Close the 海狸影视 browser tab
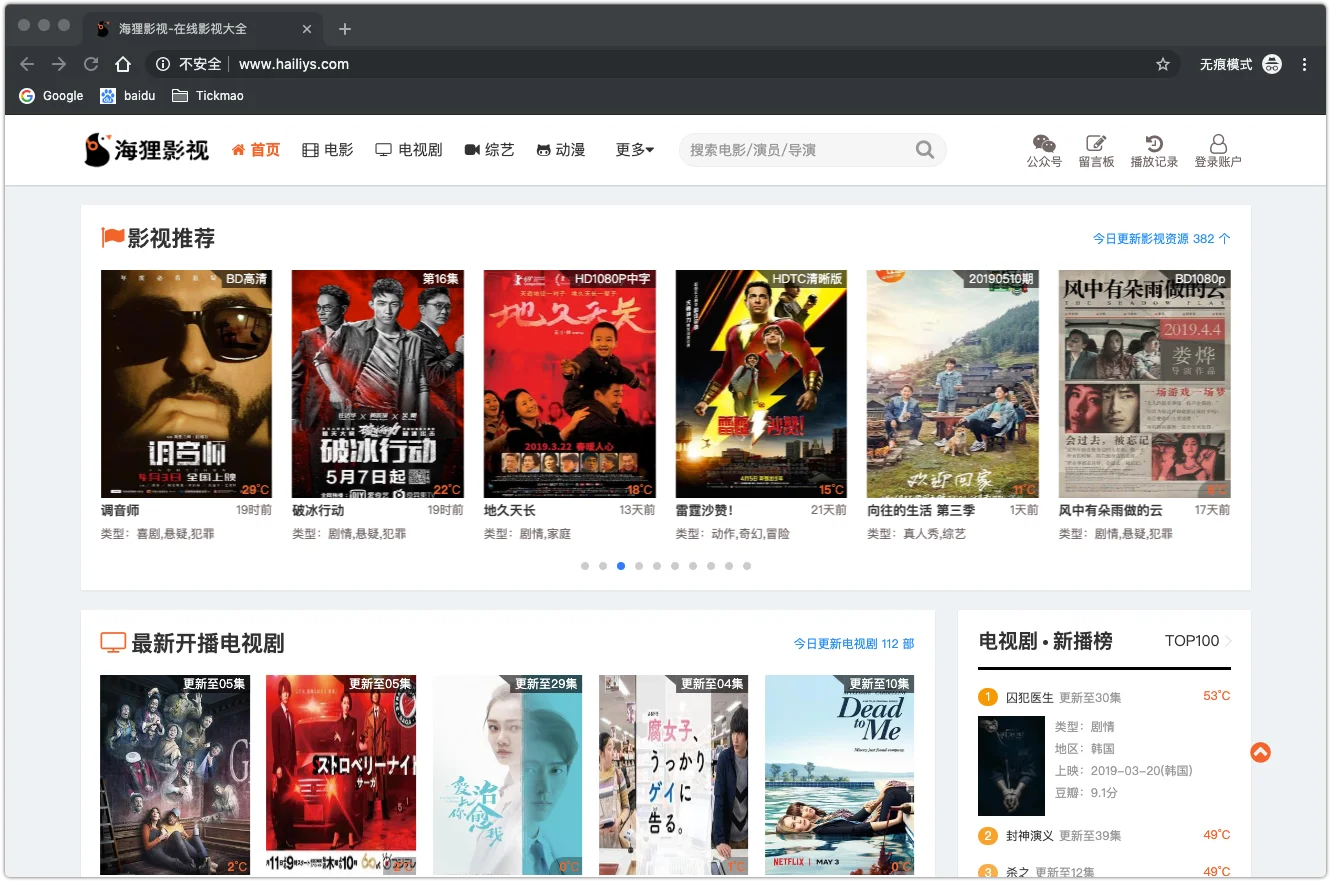 pos(307,29)
